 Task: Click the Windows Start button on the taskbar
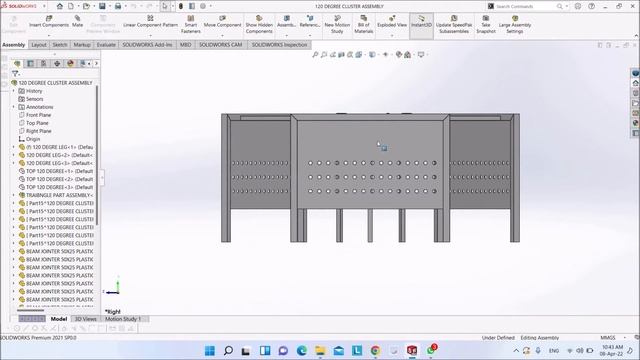[210, 351]
